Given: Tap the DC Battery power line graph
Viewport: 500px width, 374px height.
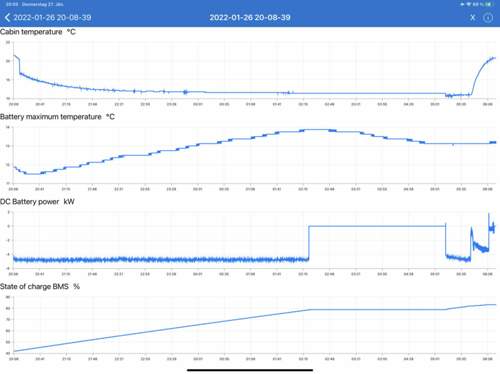Looking at the screenshot, I should 254,240.
